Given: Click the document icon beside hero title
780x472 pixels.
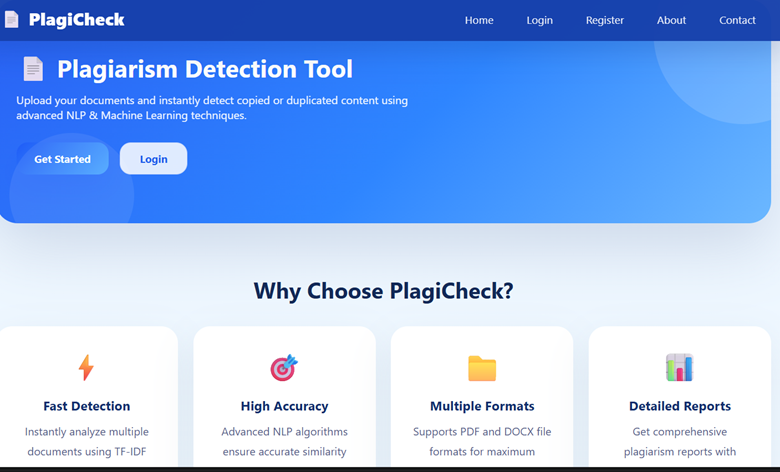Looking at the screenshot, I should [33, 69].
